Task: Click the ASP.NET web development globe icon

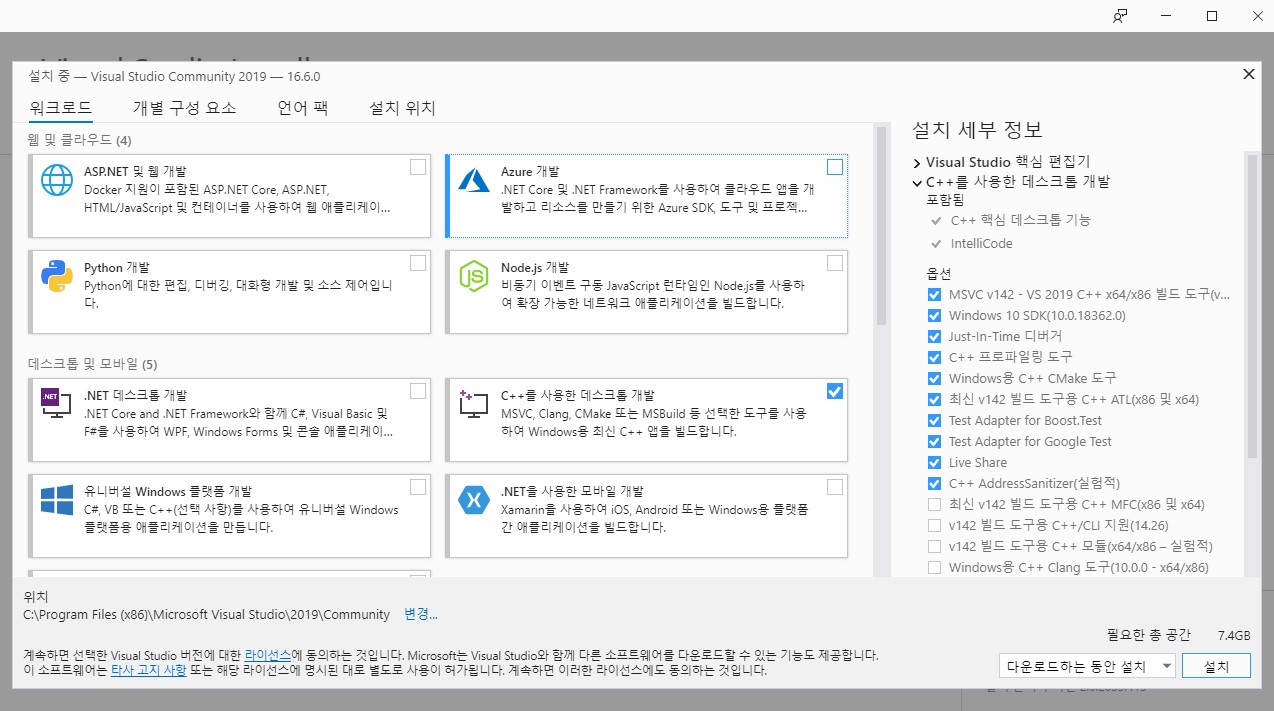Action: point(57,180)
